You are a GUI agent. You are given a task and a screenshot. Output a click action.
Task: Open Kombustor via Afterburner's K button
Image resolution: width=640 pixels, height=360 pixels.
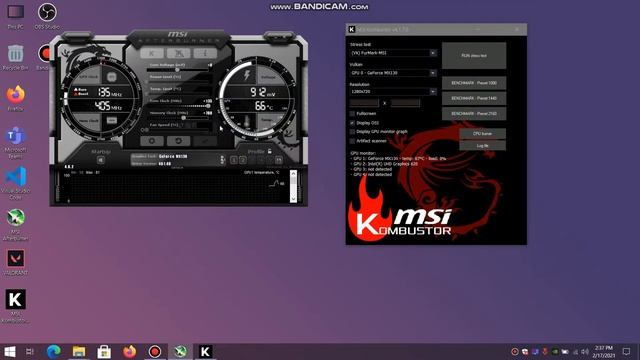pyautogui.click(x=152, y=53)
